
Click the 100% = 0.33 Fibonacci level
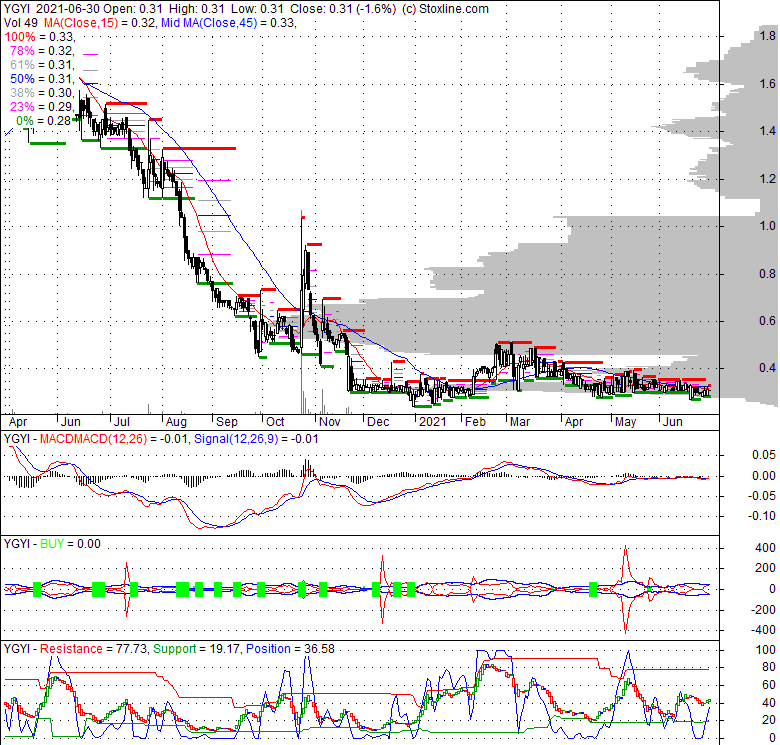click(x=39, y=37)
